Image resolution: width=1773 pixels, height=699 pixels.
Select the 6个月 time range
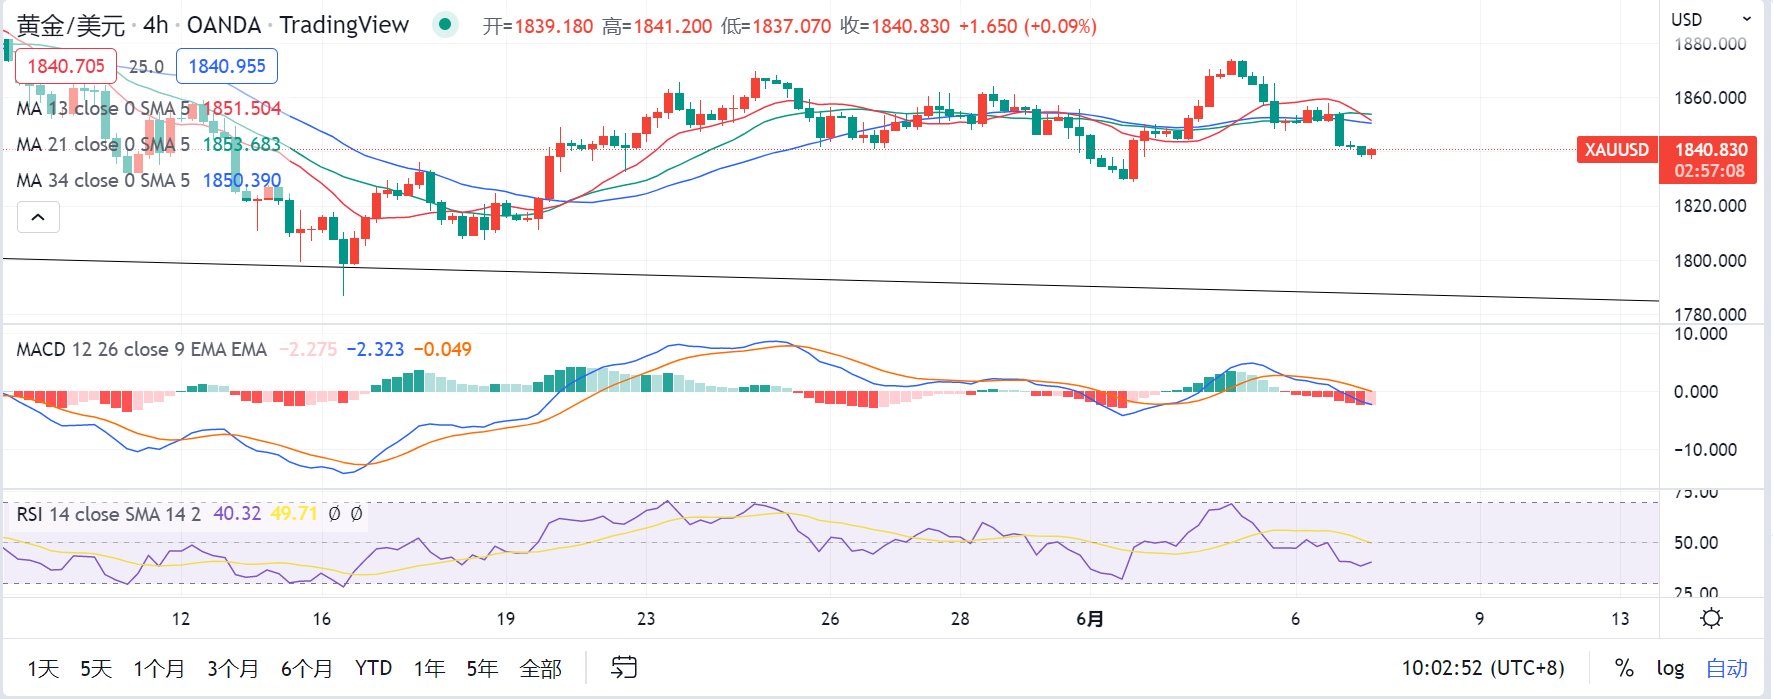click(x=306, y=668)
